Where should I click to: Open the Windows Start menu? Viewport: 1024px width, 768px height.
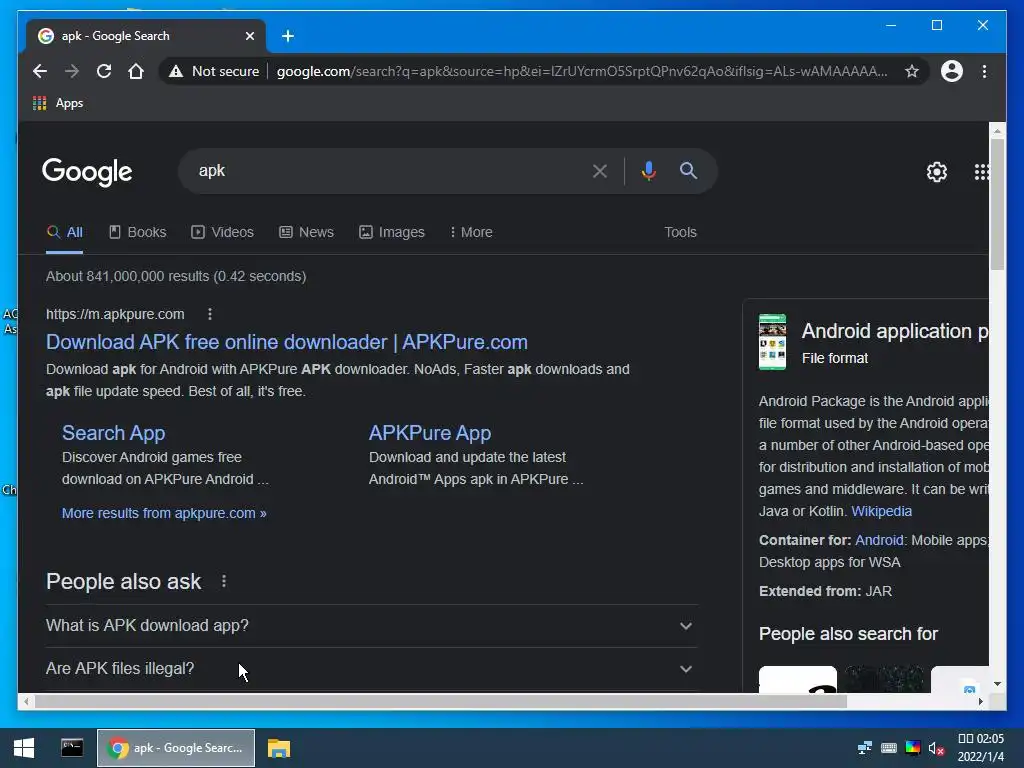pos(24,748)
